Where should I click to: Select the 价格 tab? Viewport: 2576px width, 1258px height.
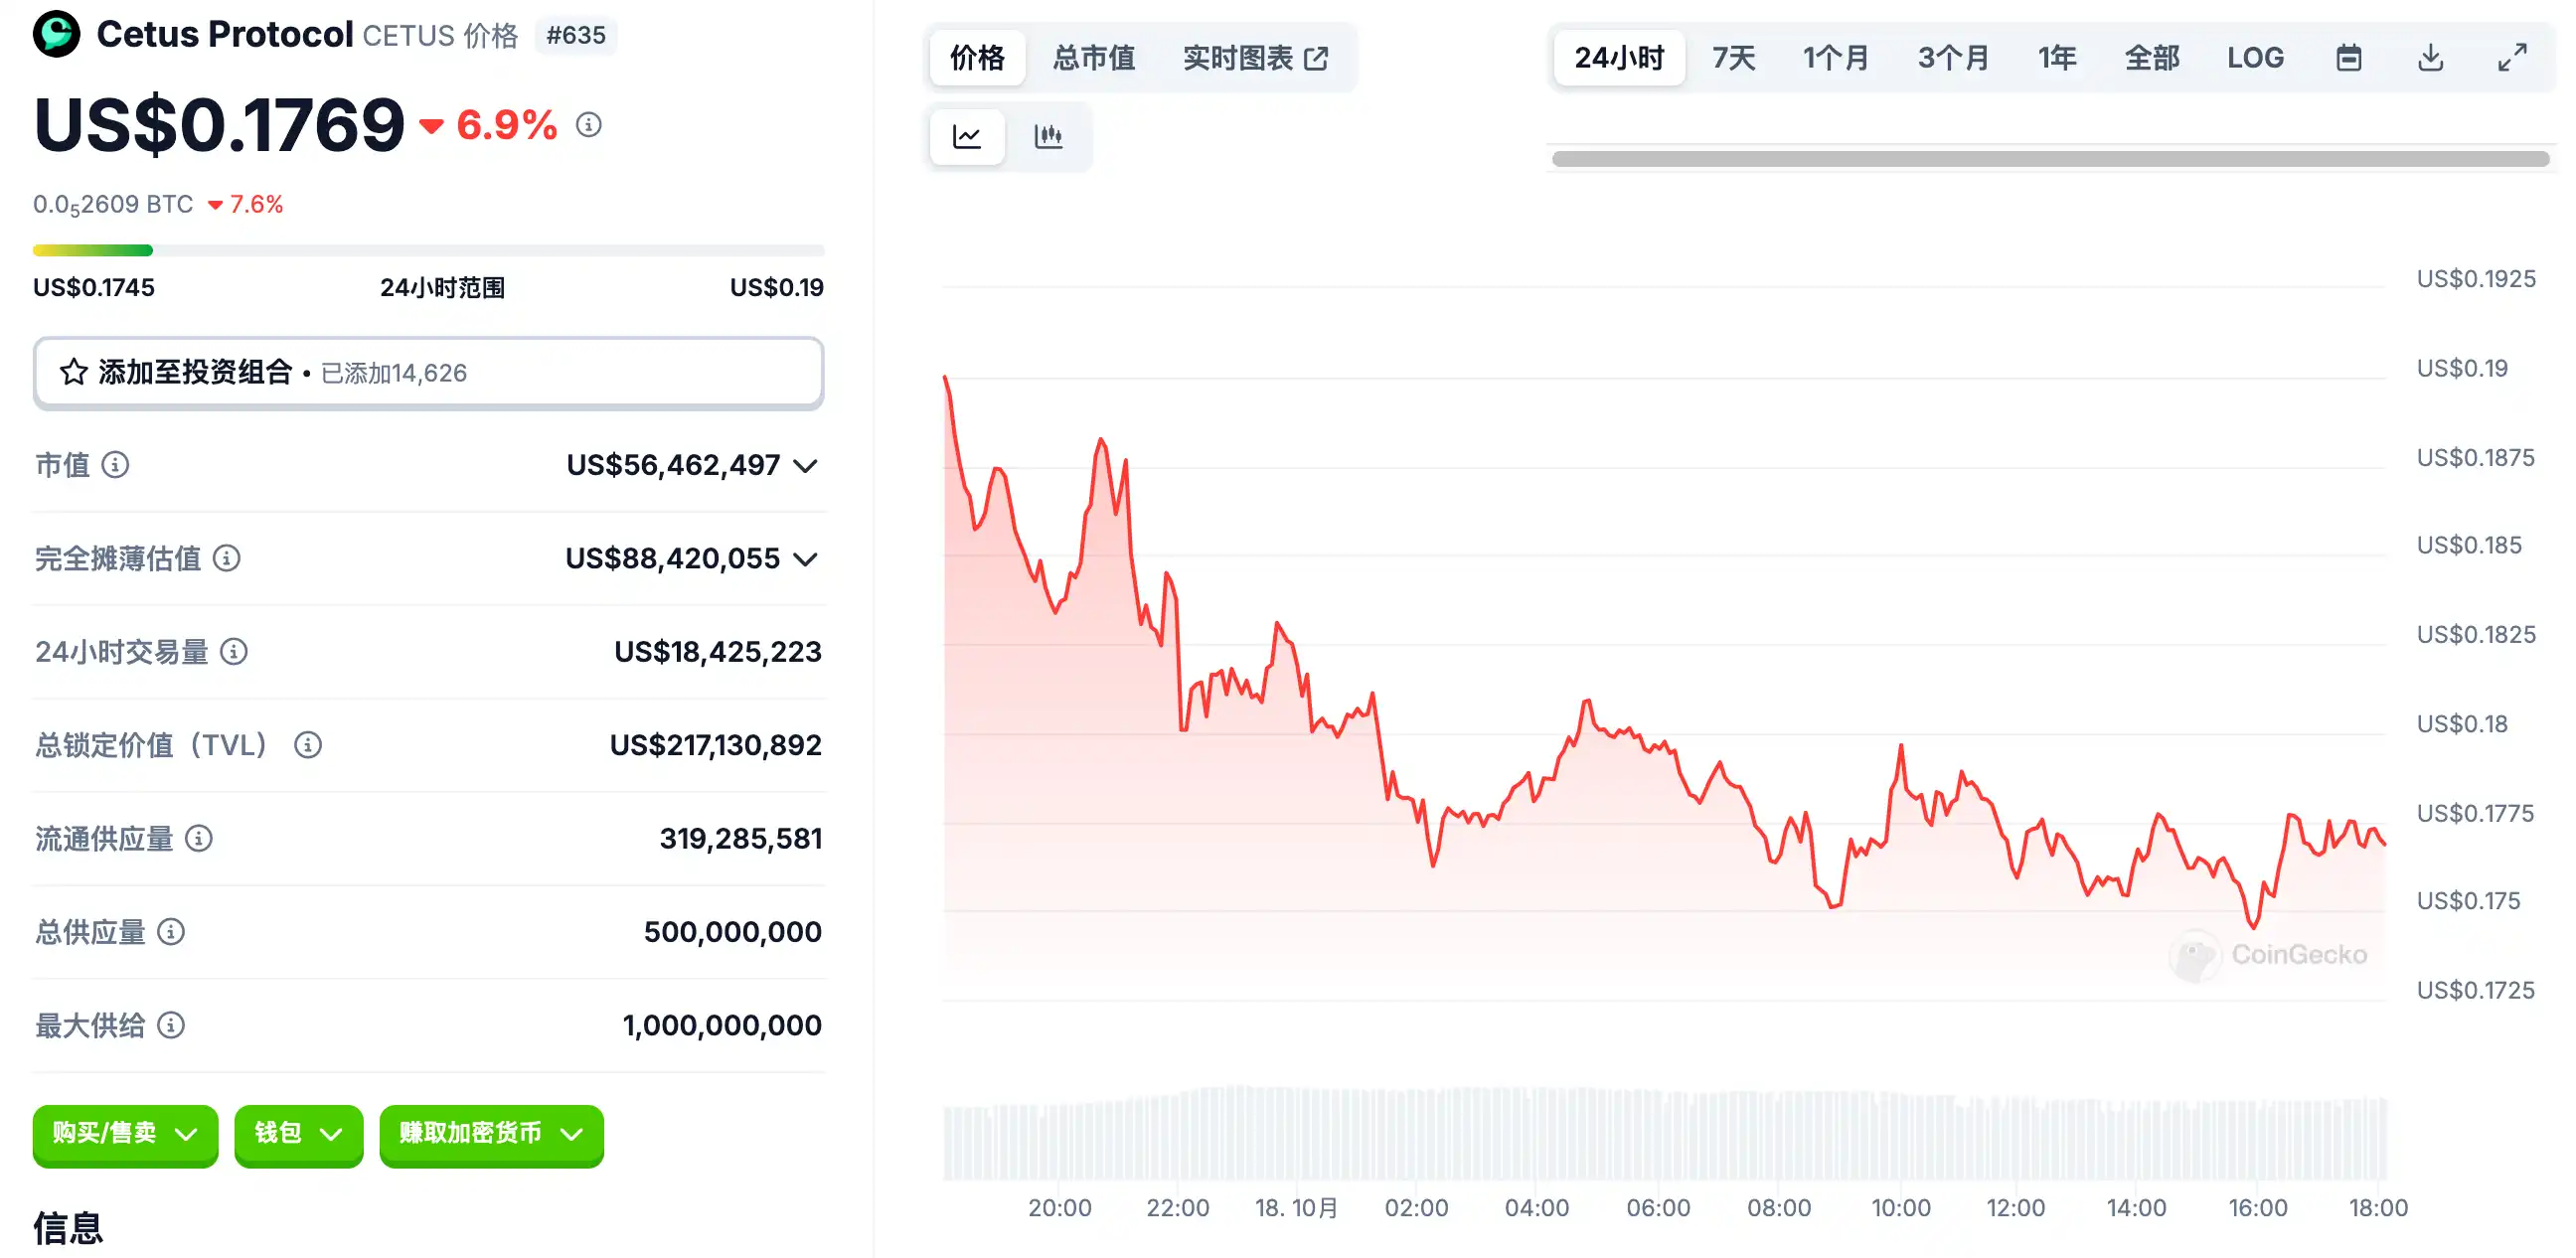point(977,58)
